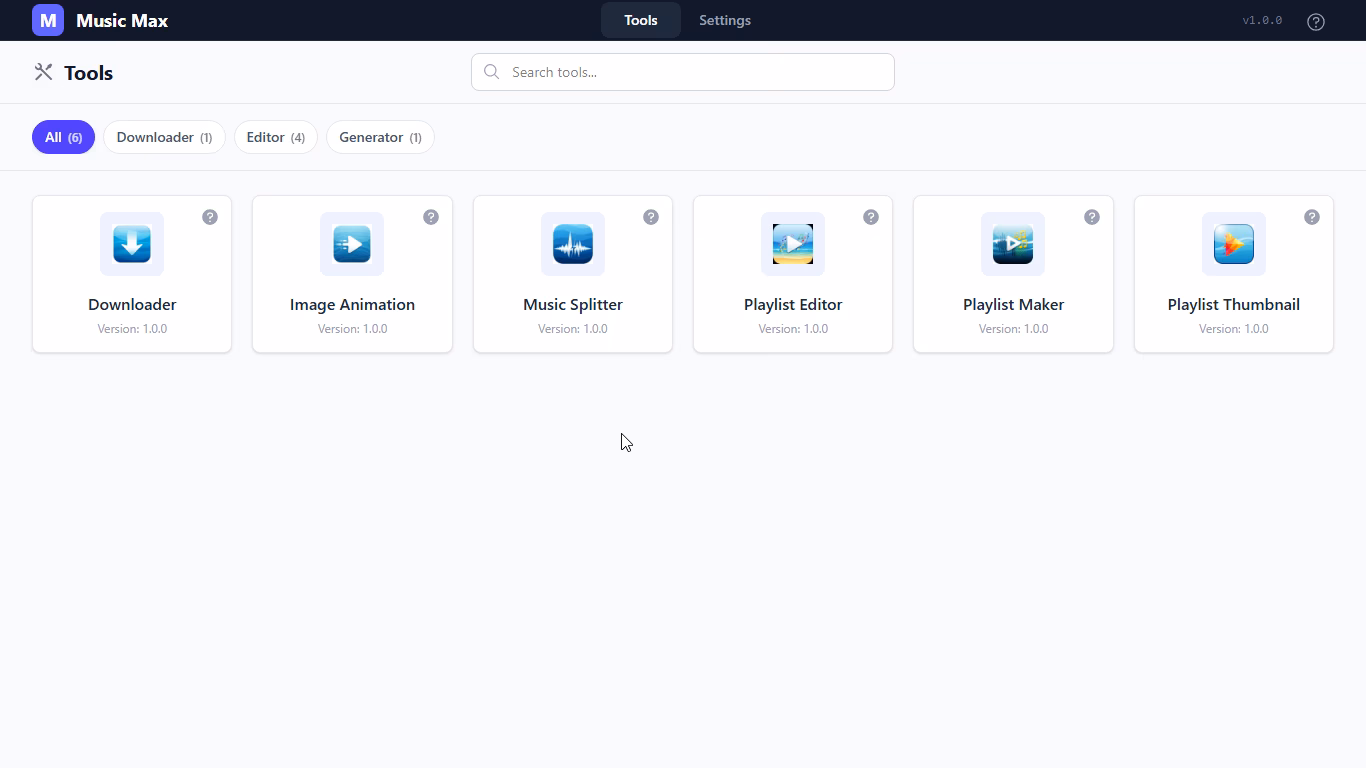
Task: Open the Downloader tool icon
Action: [132, 244]
